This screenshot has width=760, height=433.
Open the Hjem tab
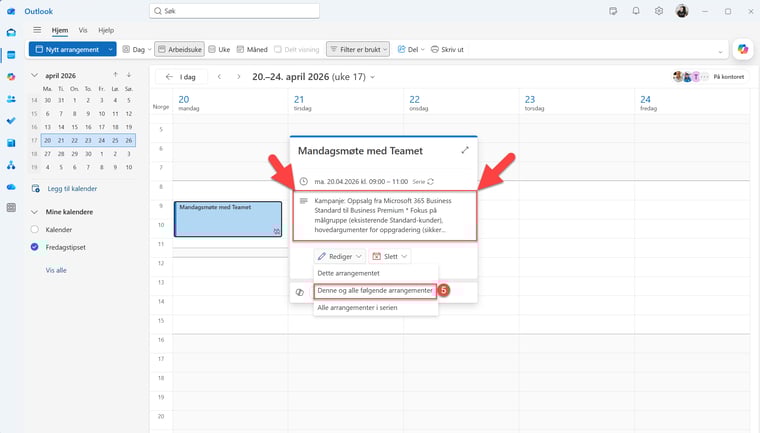tap(60, 30)
